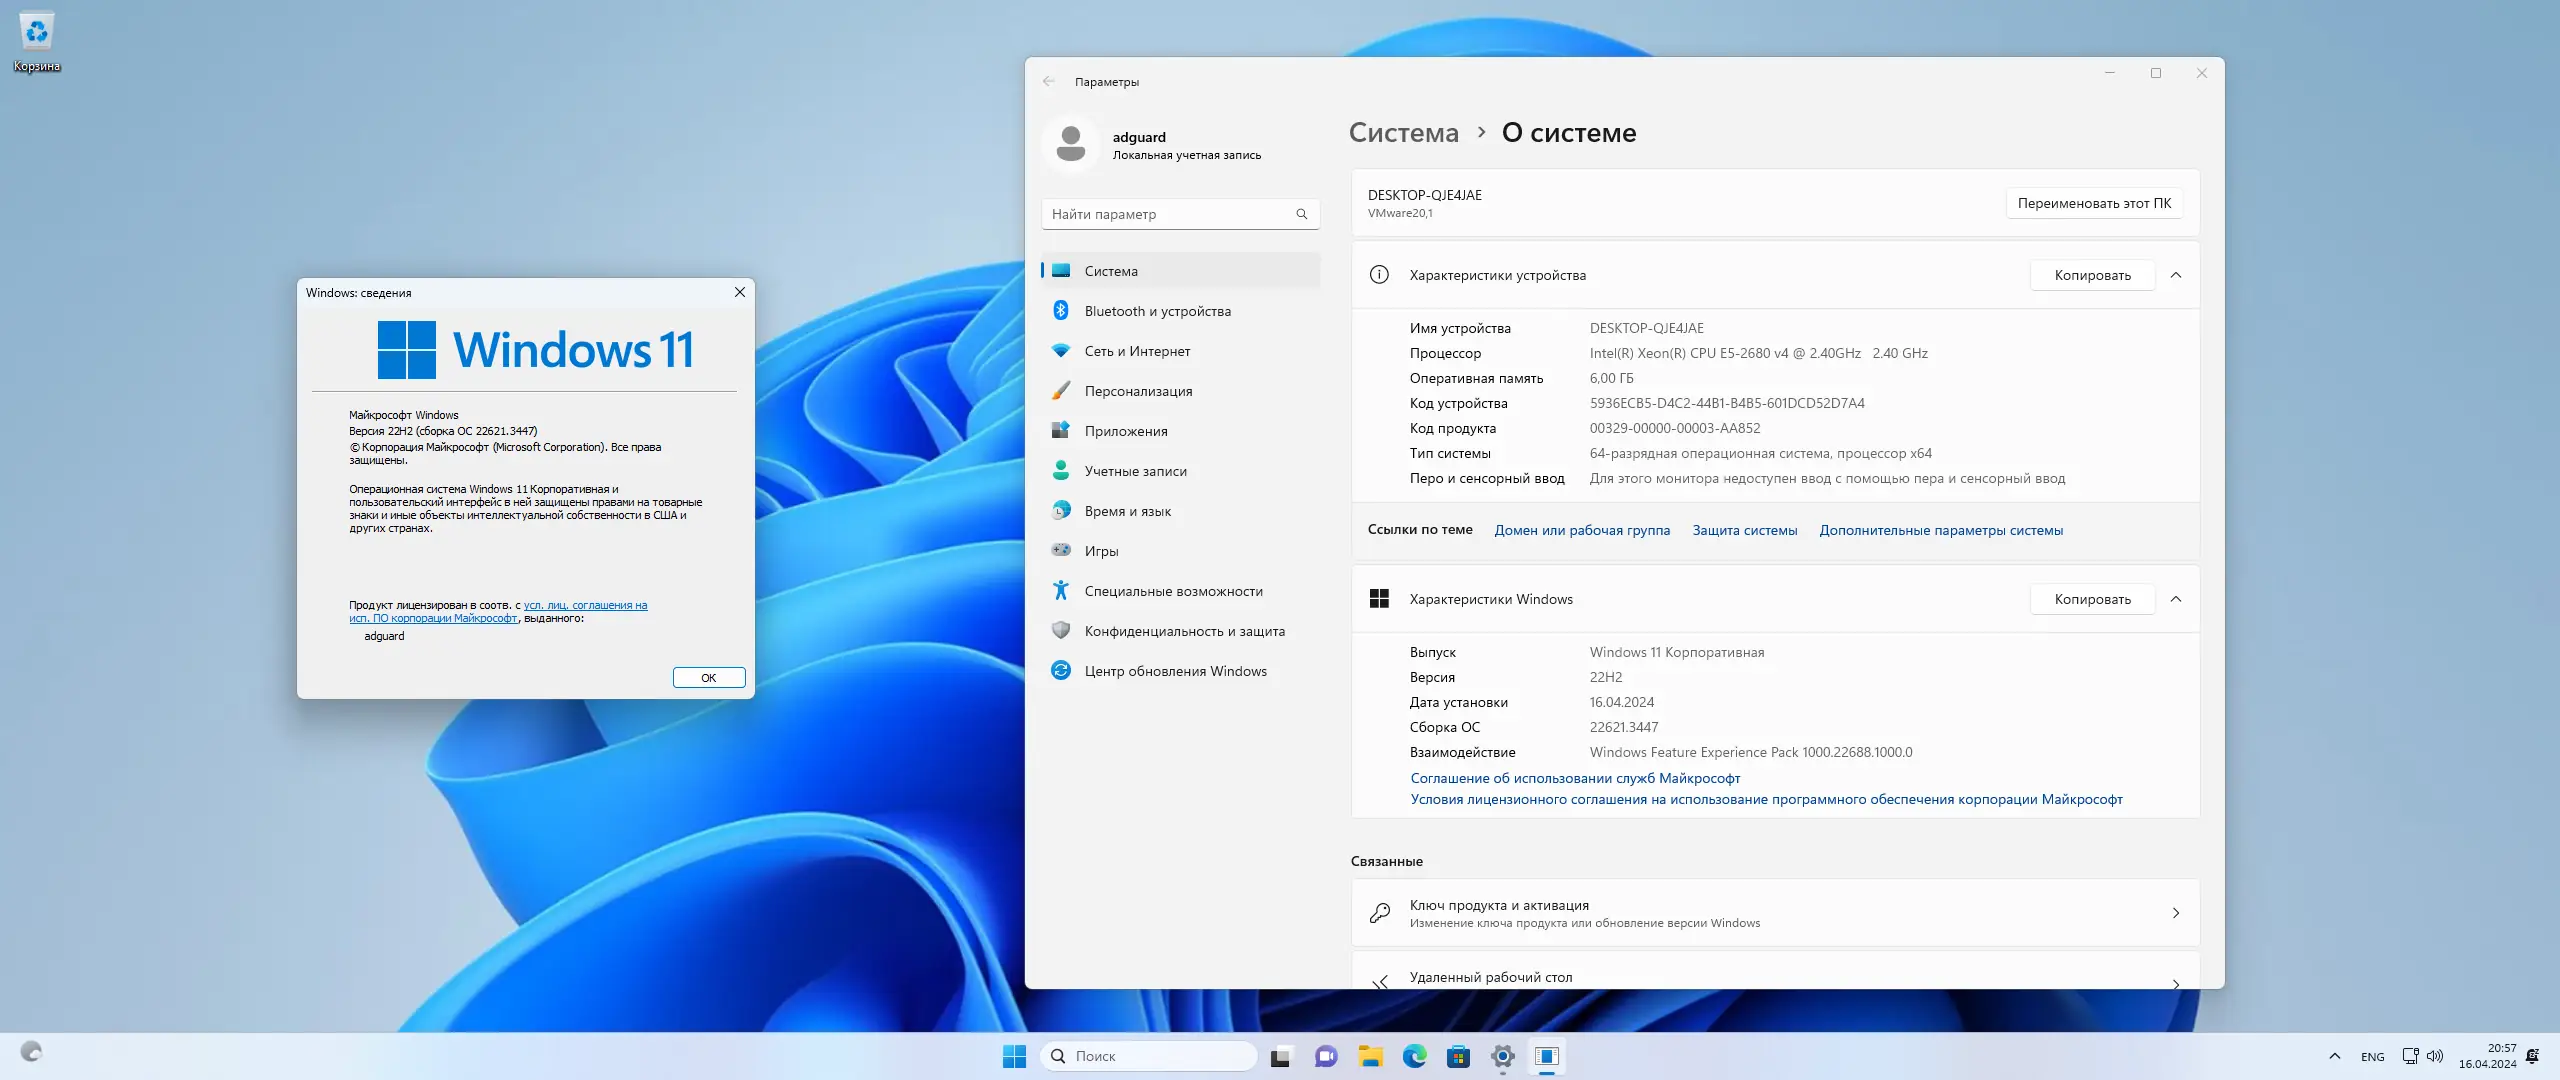This screenshot has height=1080, width=2560.
Task: Open the Специальные возможности settings
Action: point(1173,591)
